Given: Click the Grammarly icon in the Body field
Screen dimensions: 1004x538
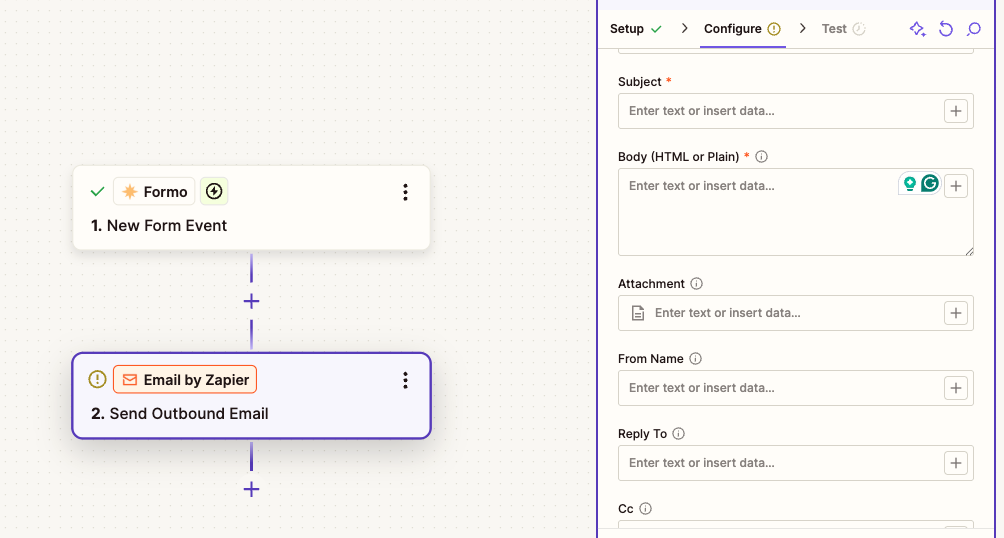Looking at the screenshot, I should point(930,184).
